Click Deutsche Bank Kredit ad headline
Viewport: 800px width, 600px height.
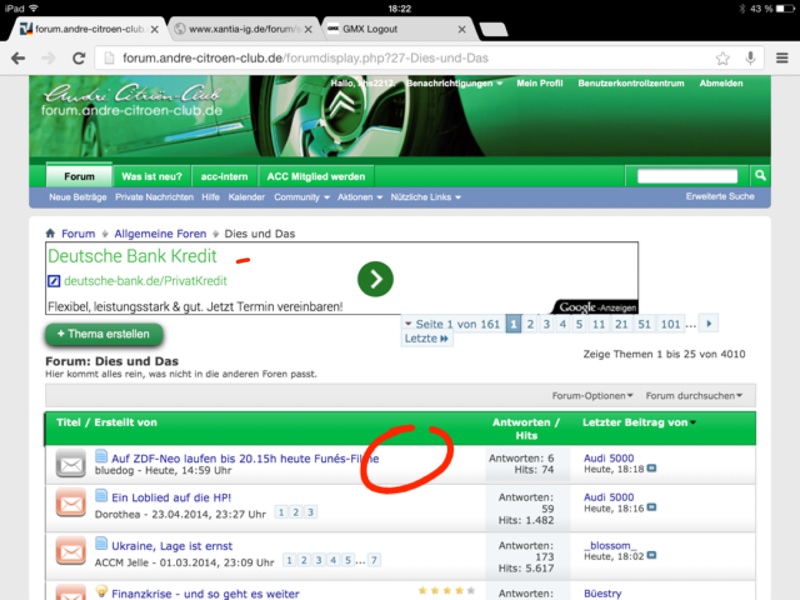pos(132,256)
